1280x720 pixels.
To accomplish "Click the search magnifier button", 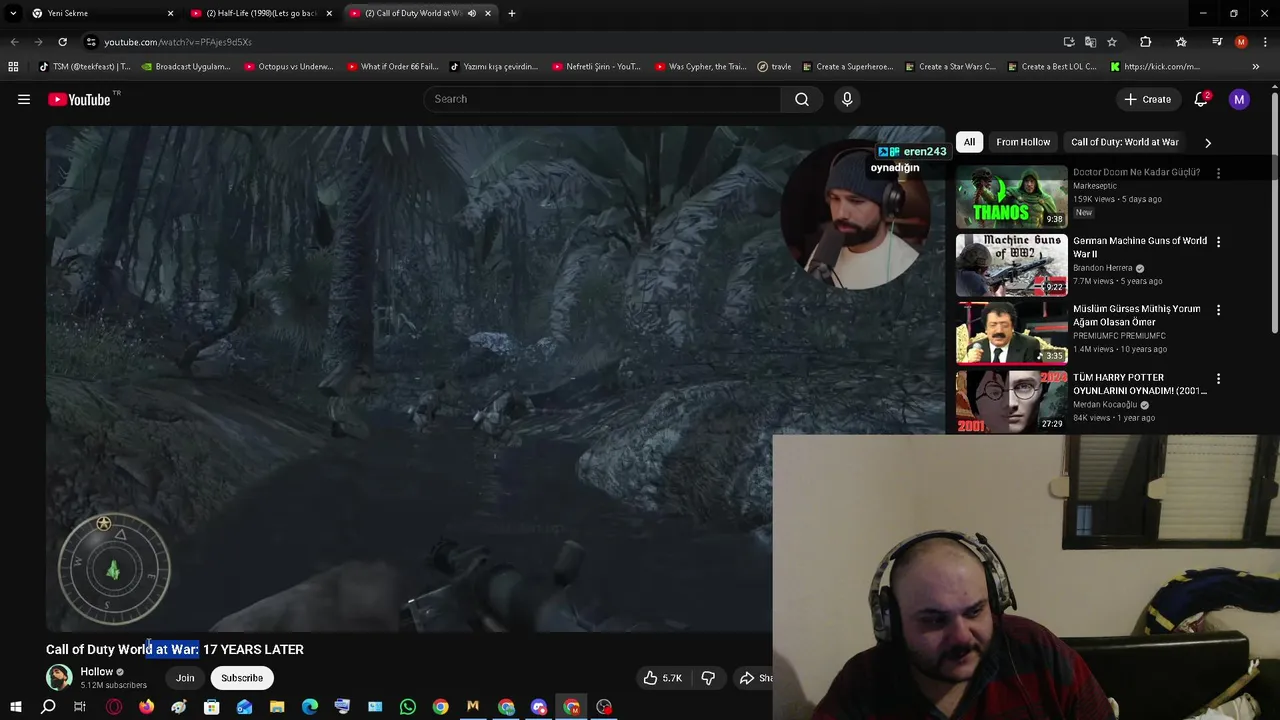I will (x=802, y=99).
